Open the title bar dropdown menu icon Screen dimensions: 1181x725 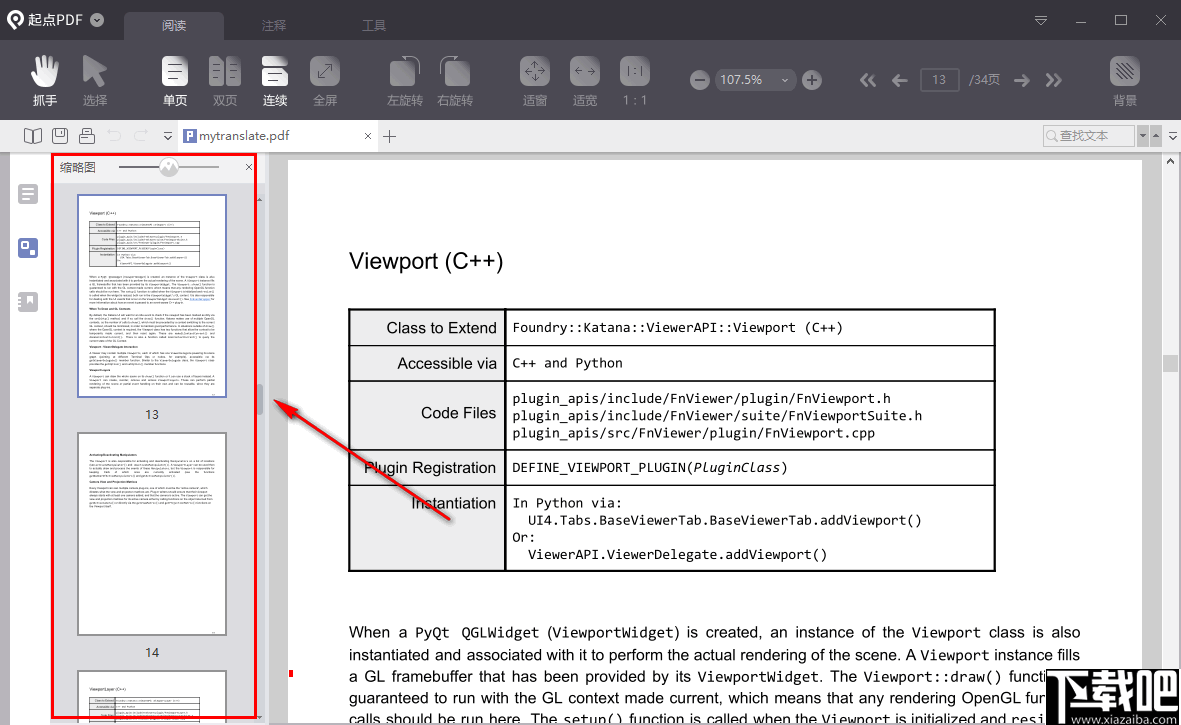pos(1041,20)
